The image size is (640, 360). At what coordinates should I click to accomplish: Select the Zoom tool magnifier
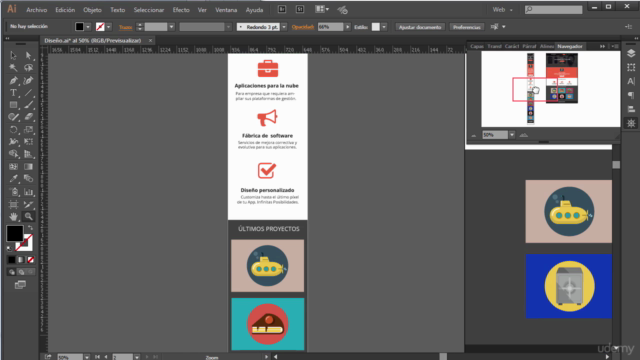pyautogui.click(x=28, y=216)
